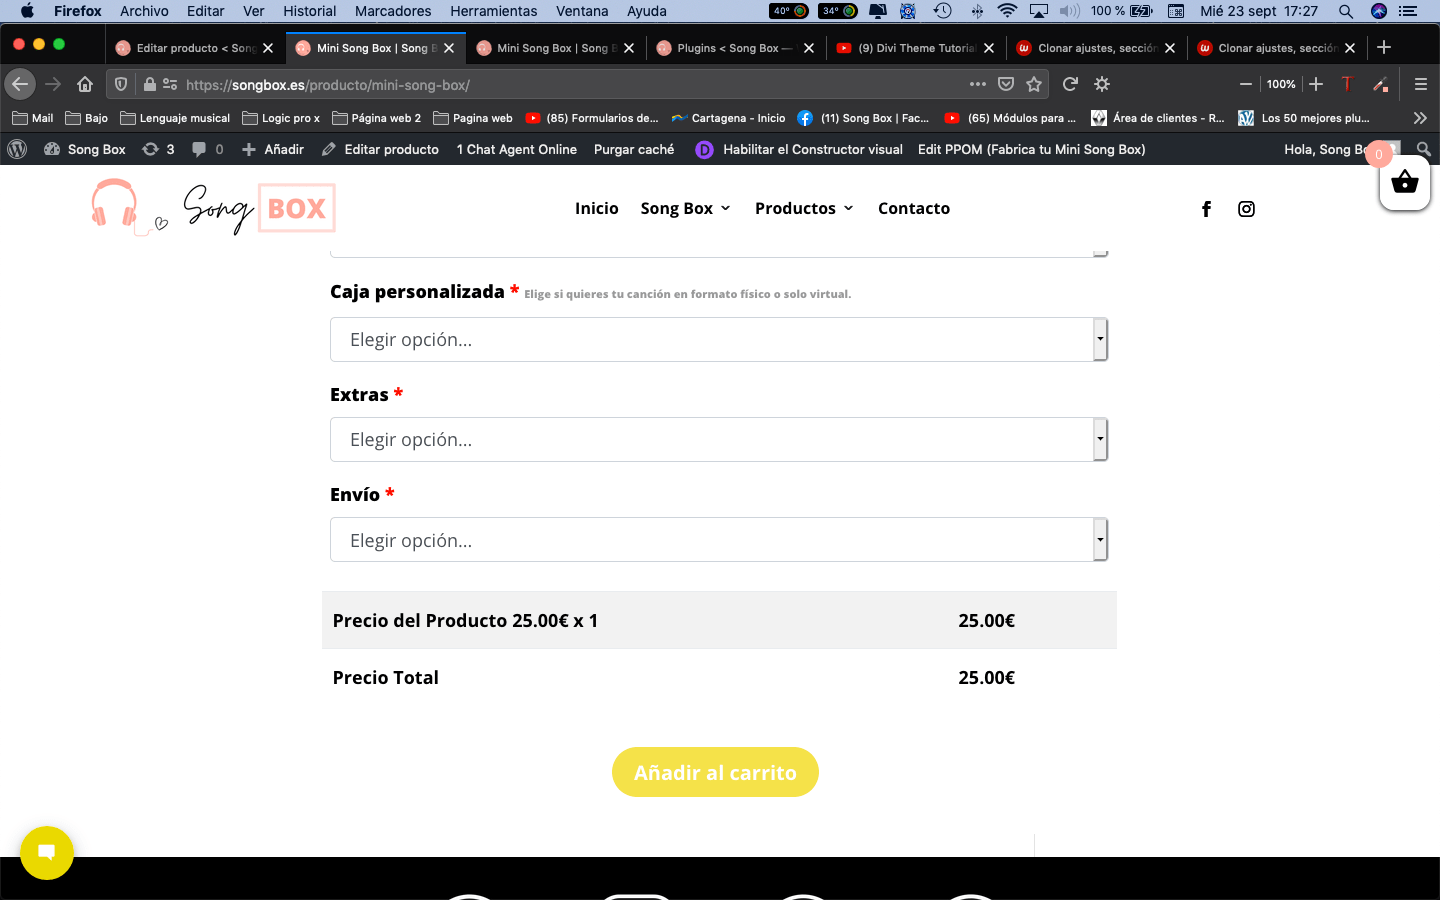1440x900 pixels.
Task: Open the Historial menu in menu bar
Action: point(309,11)
